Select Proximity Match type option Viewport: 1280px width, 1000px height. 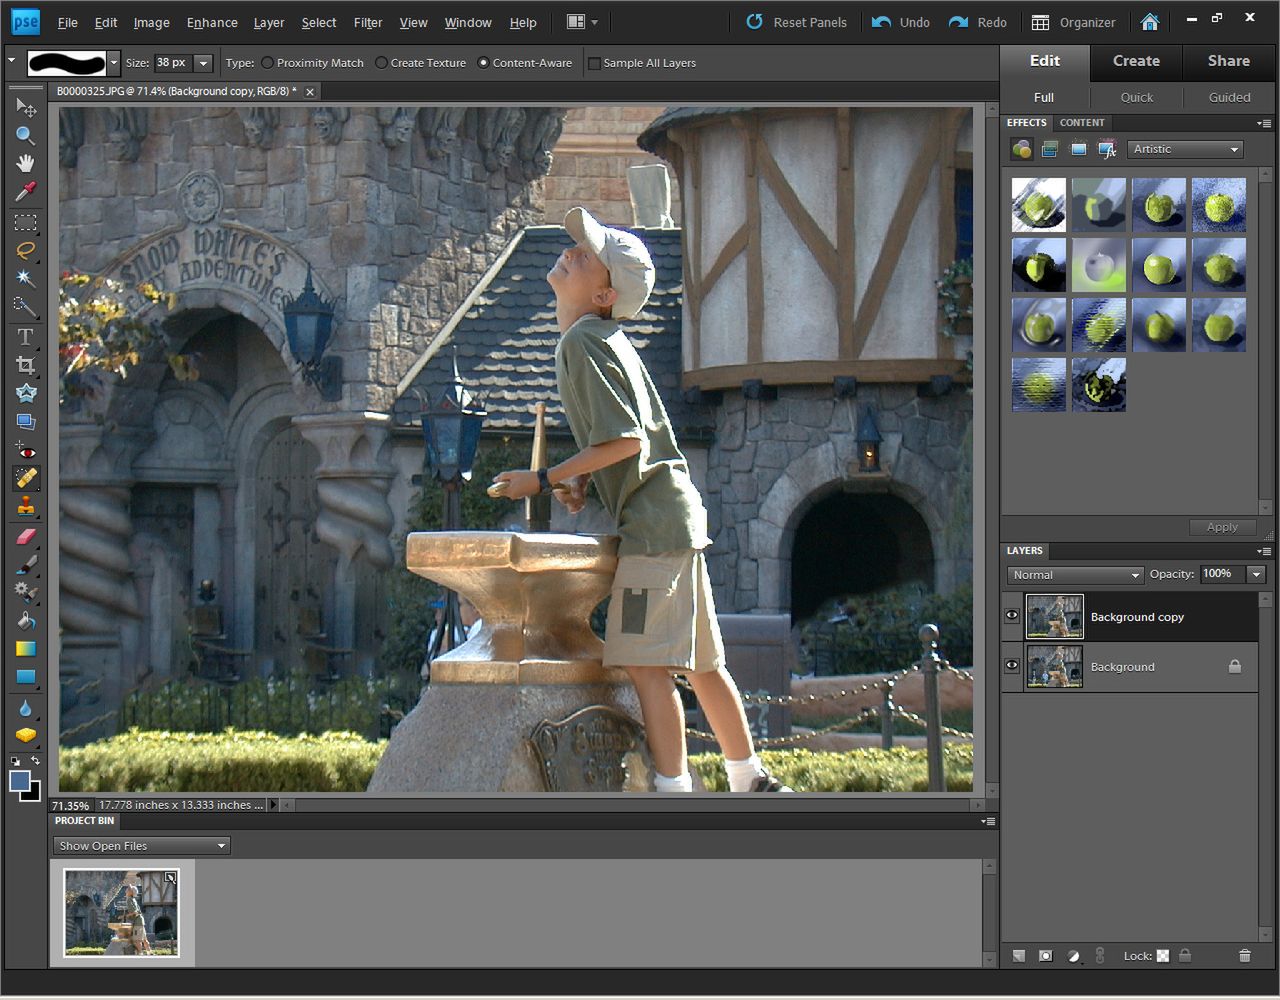click(311, 62)
